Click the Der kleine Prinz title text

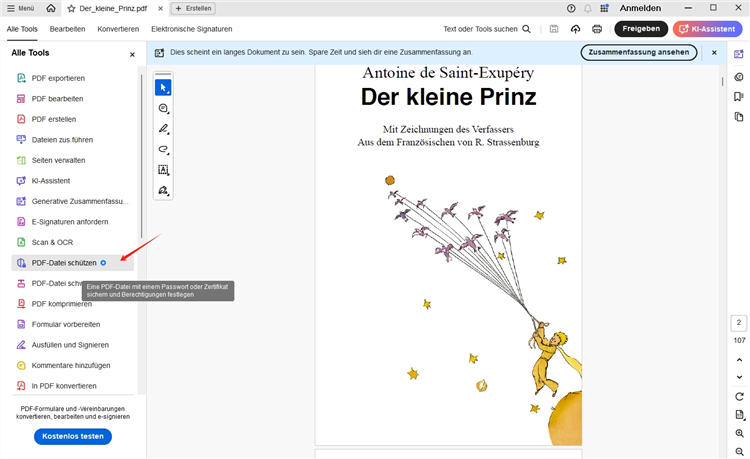(448, 97)
